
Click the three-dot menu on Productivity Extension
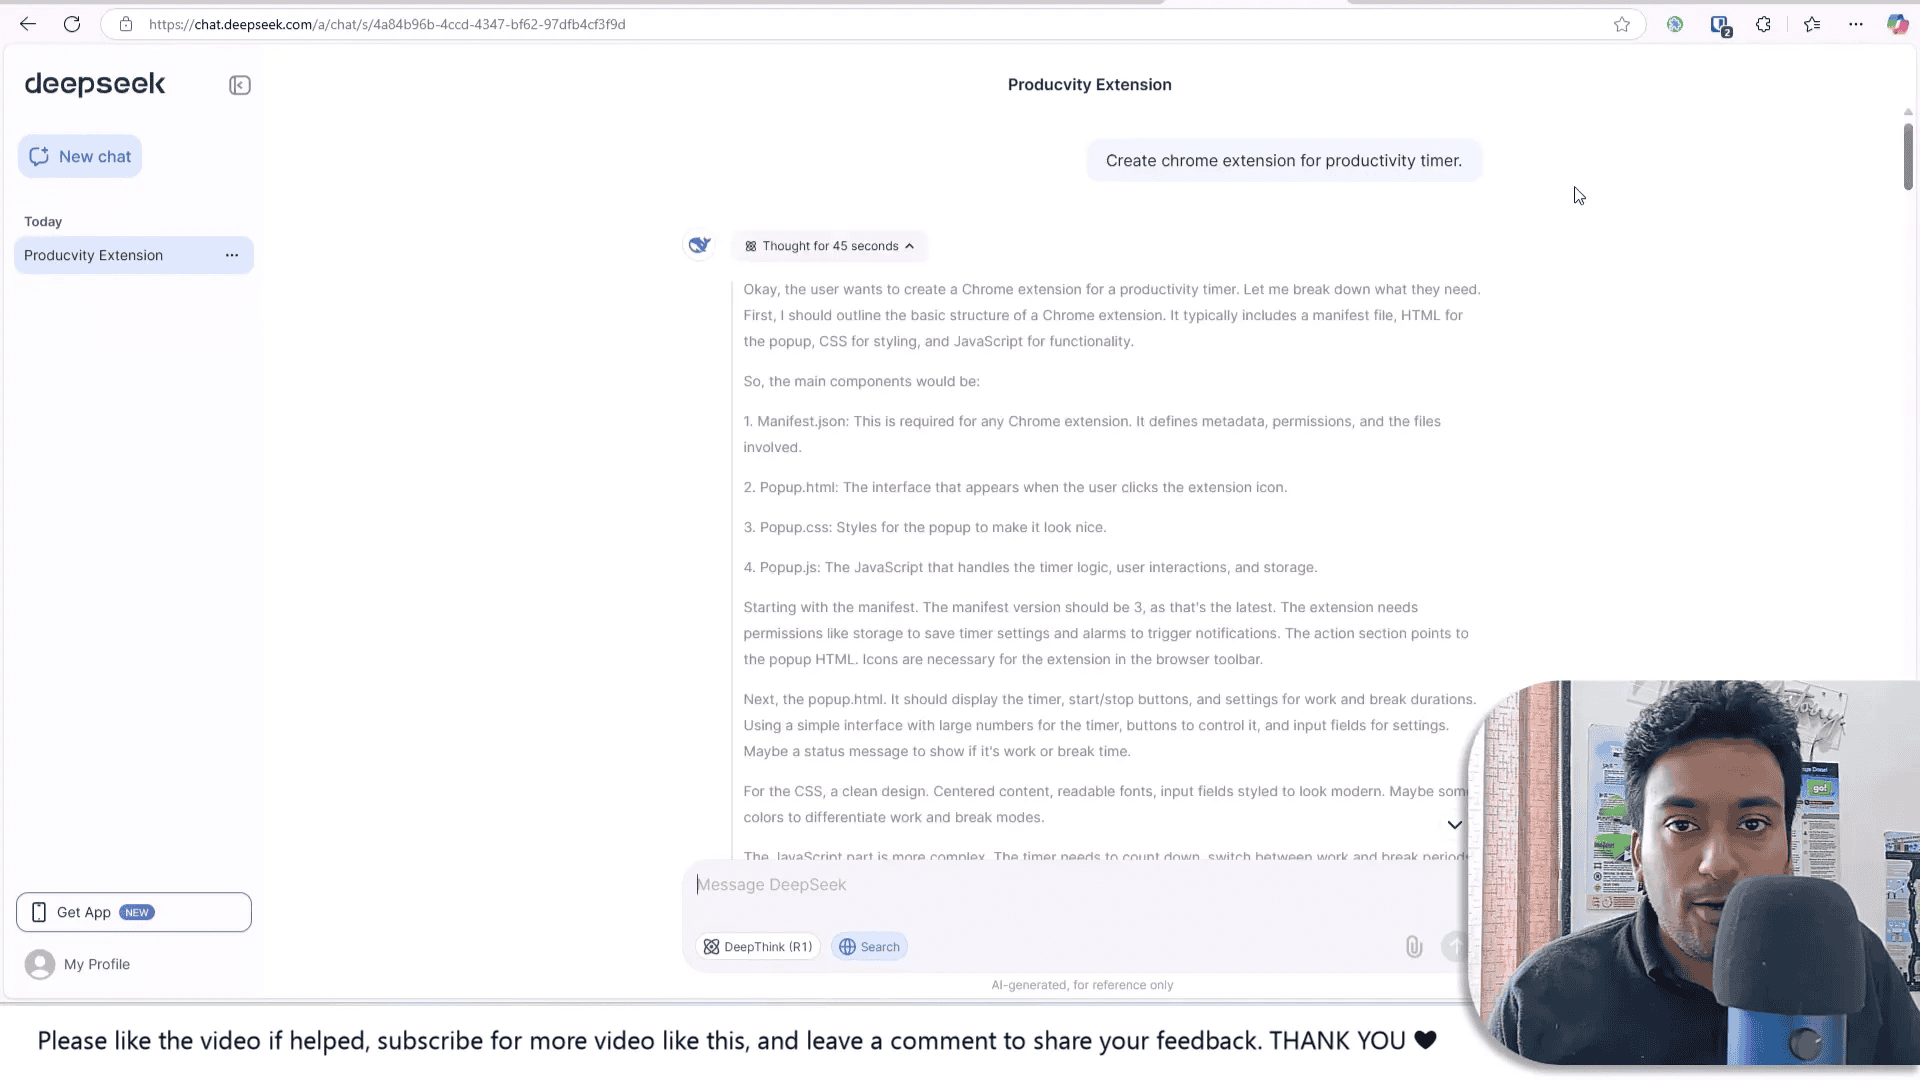coord(232,255)
